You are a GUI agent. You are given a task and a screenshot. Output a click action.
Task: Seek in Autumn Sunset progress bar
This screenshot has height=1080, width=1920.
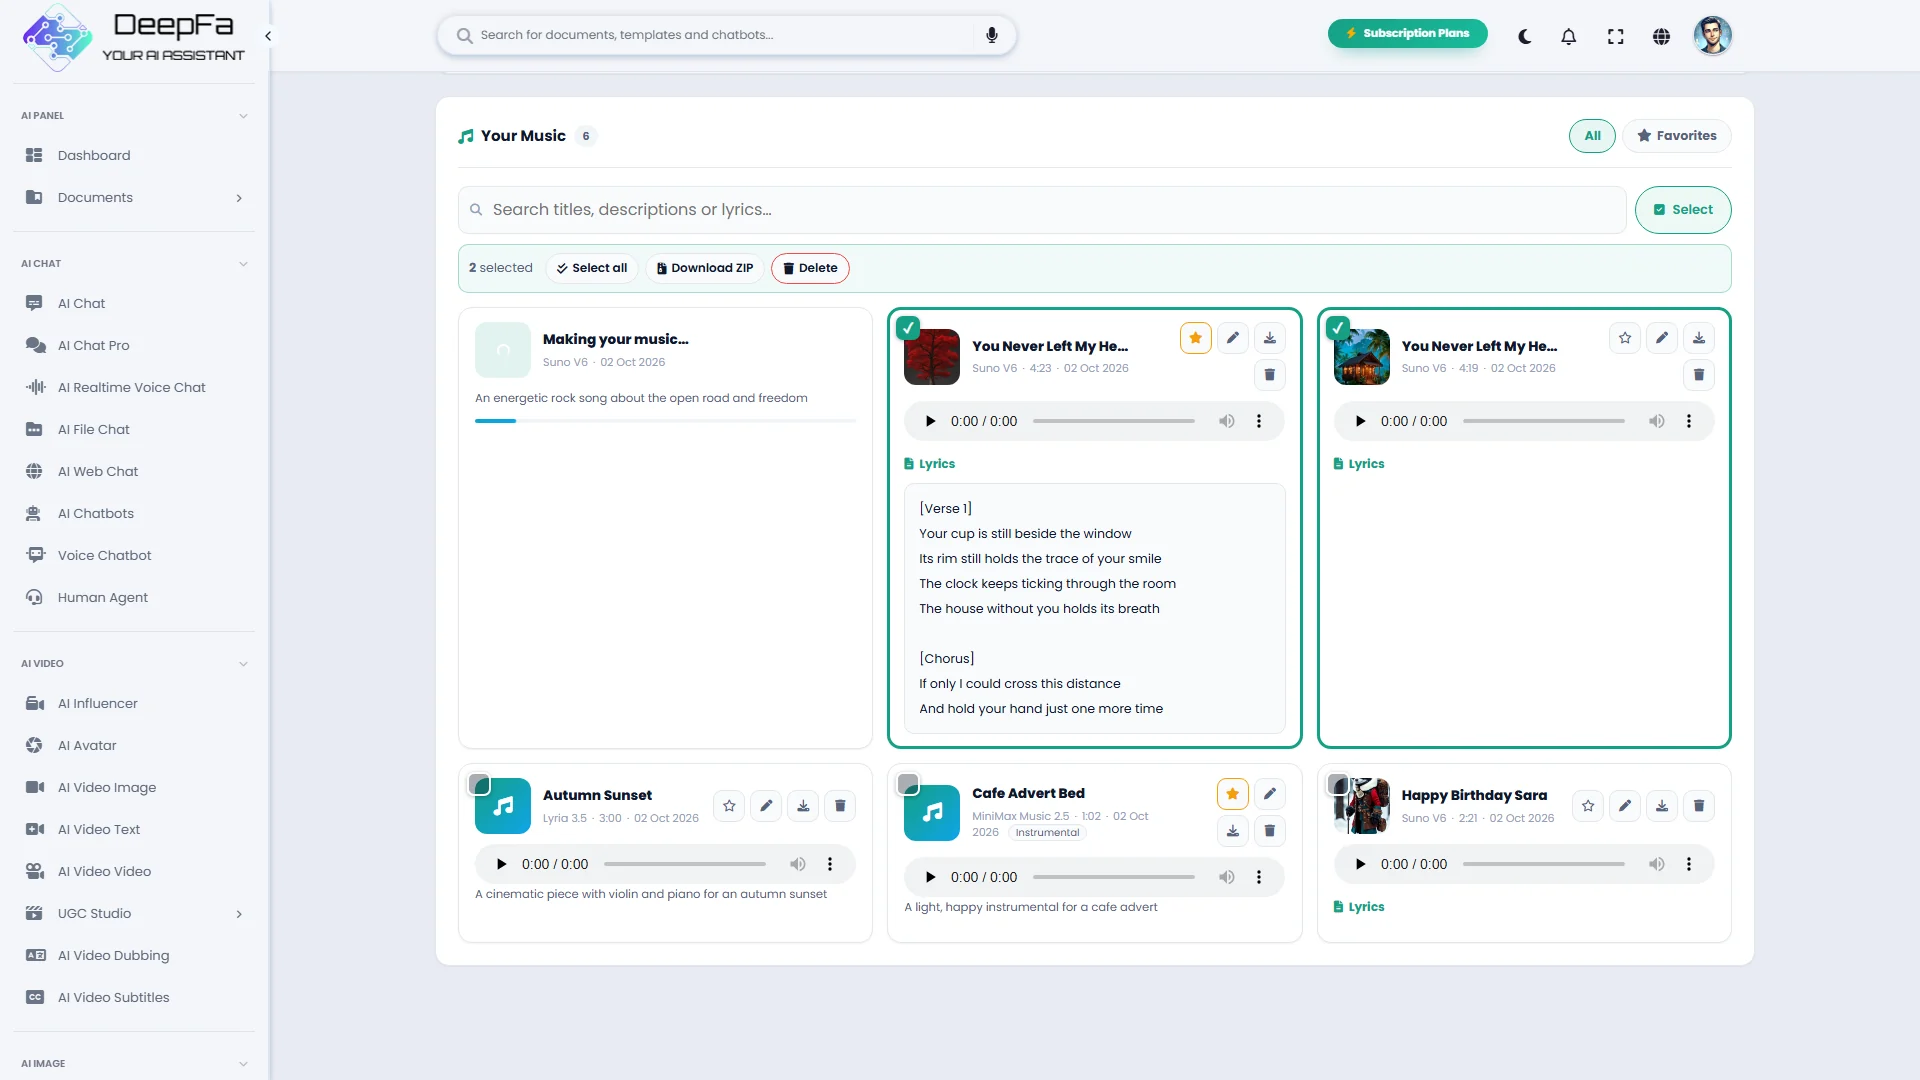click(685, 864)
